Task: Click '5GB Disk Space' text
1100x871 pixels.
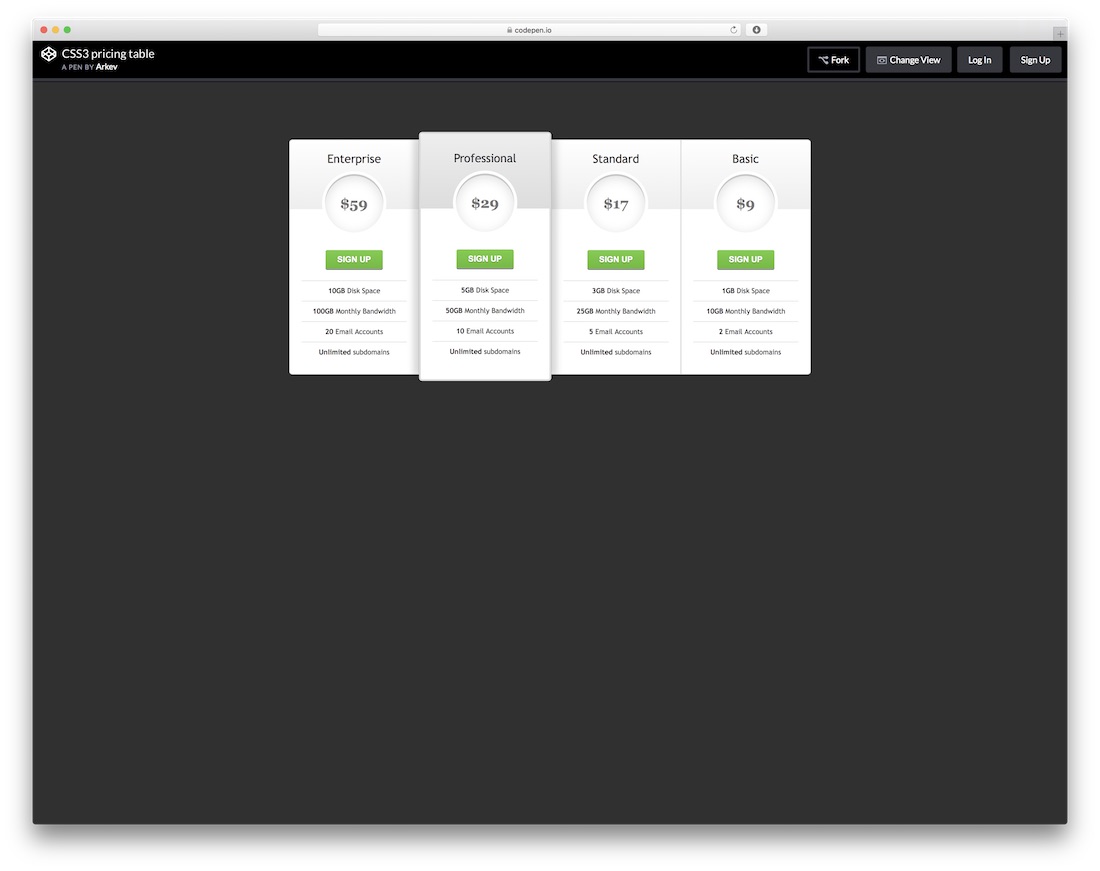Action: coord(485,290)
